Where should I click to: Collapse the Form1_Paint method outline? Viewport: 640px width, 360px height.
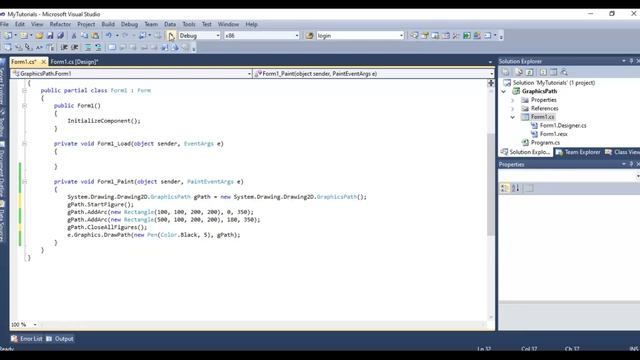click(24, 182)
